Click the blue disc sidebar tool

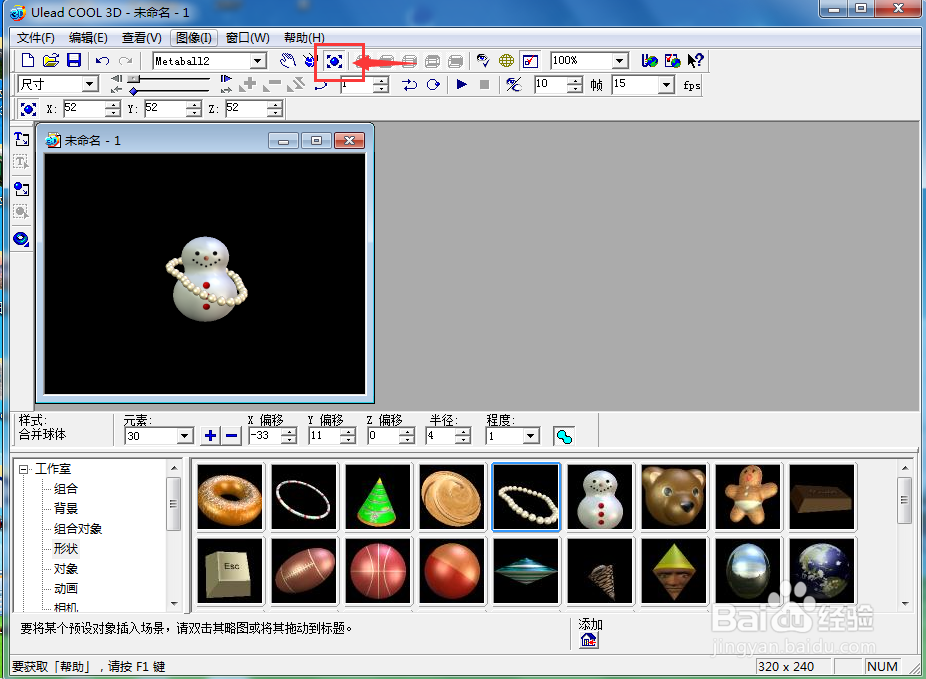(x=21, y=239)
